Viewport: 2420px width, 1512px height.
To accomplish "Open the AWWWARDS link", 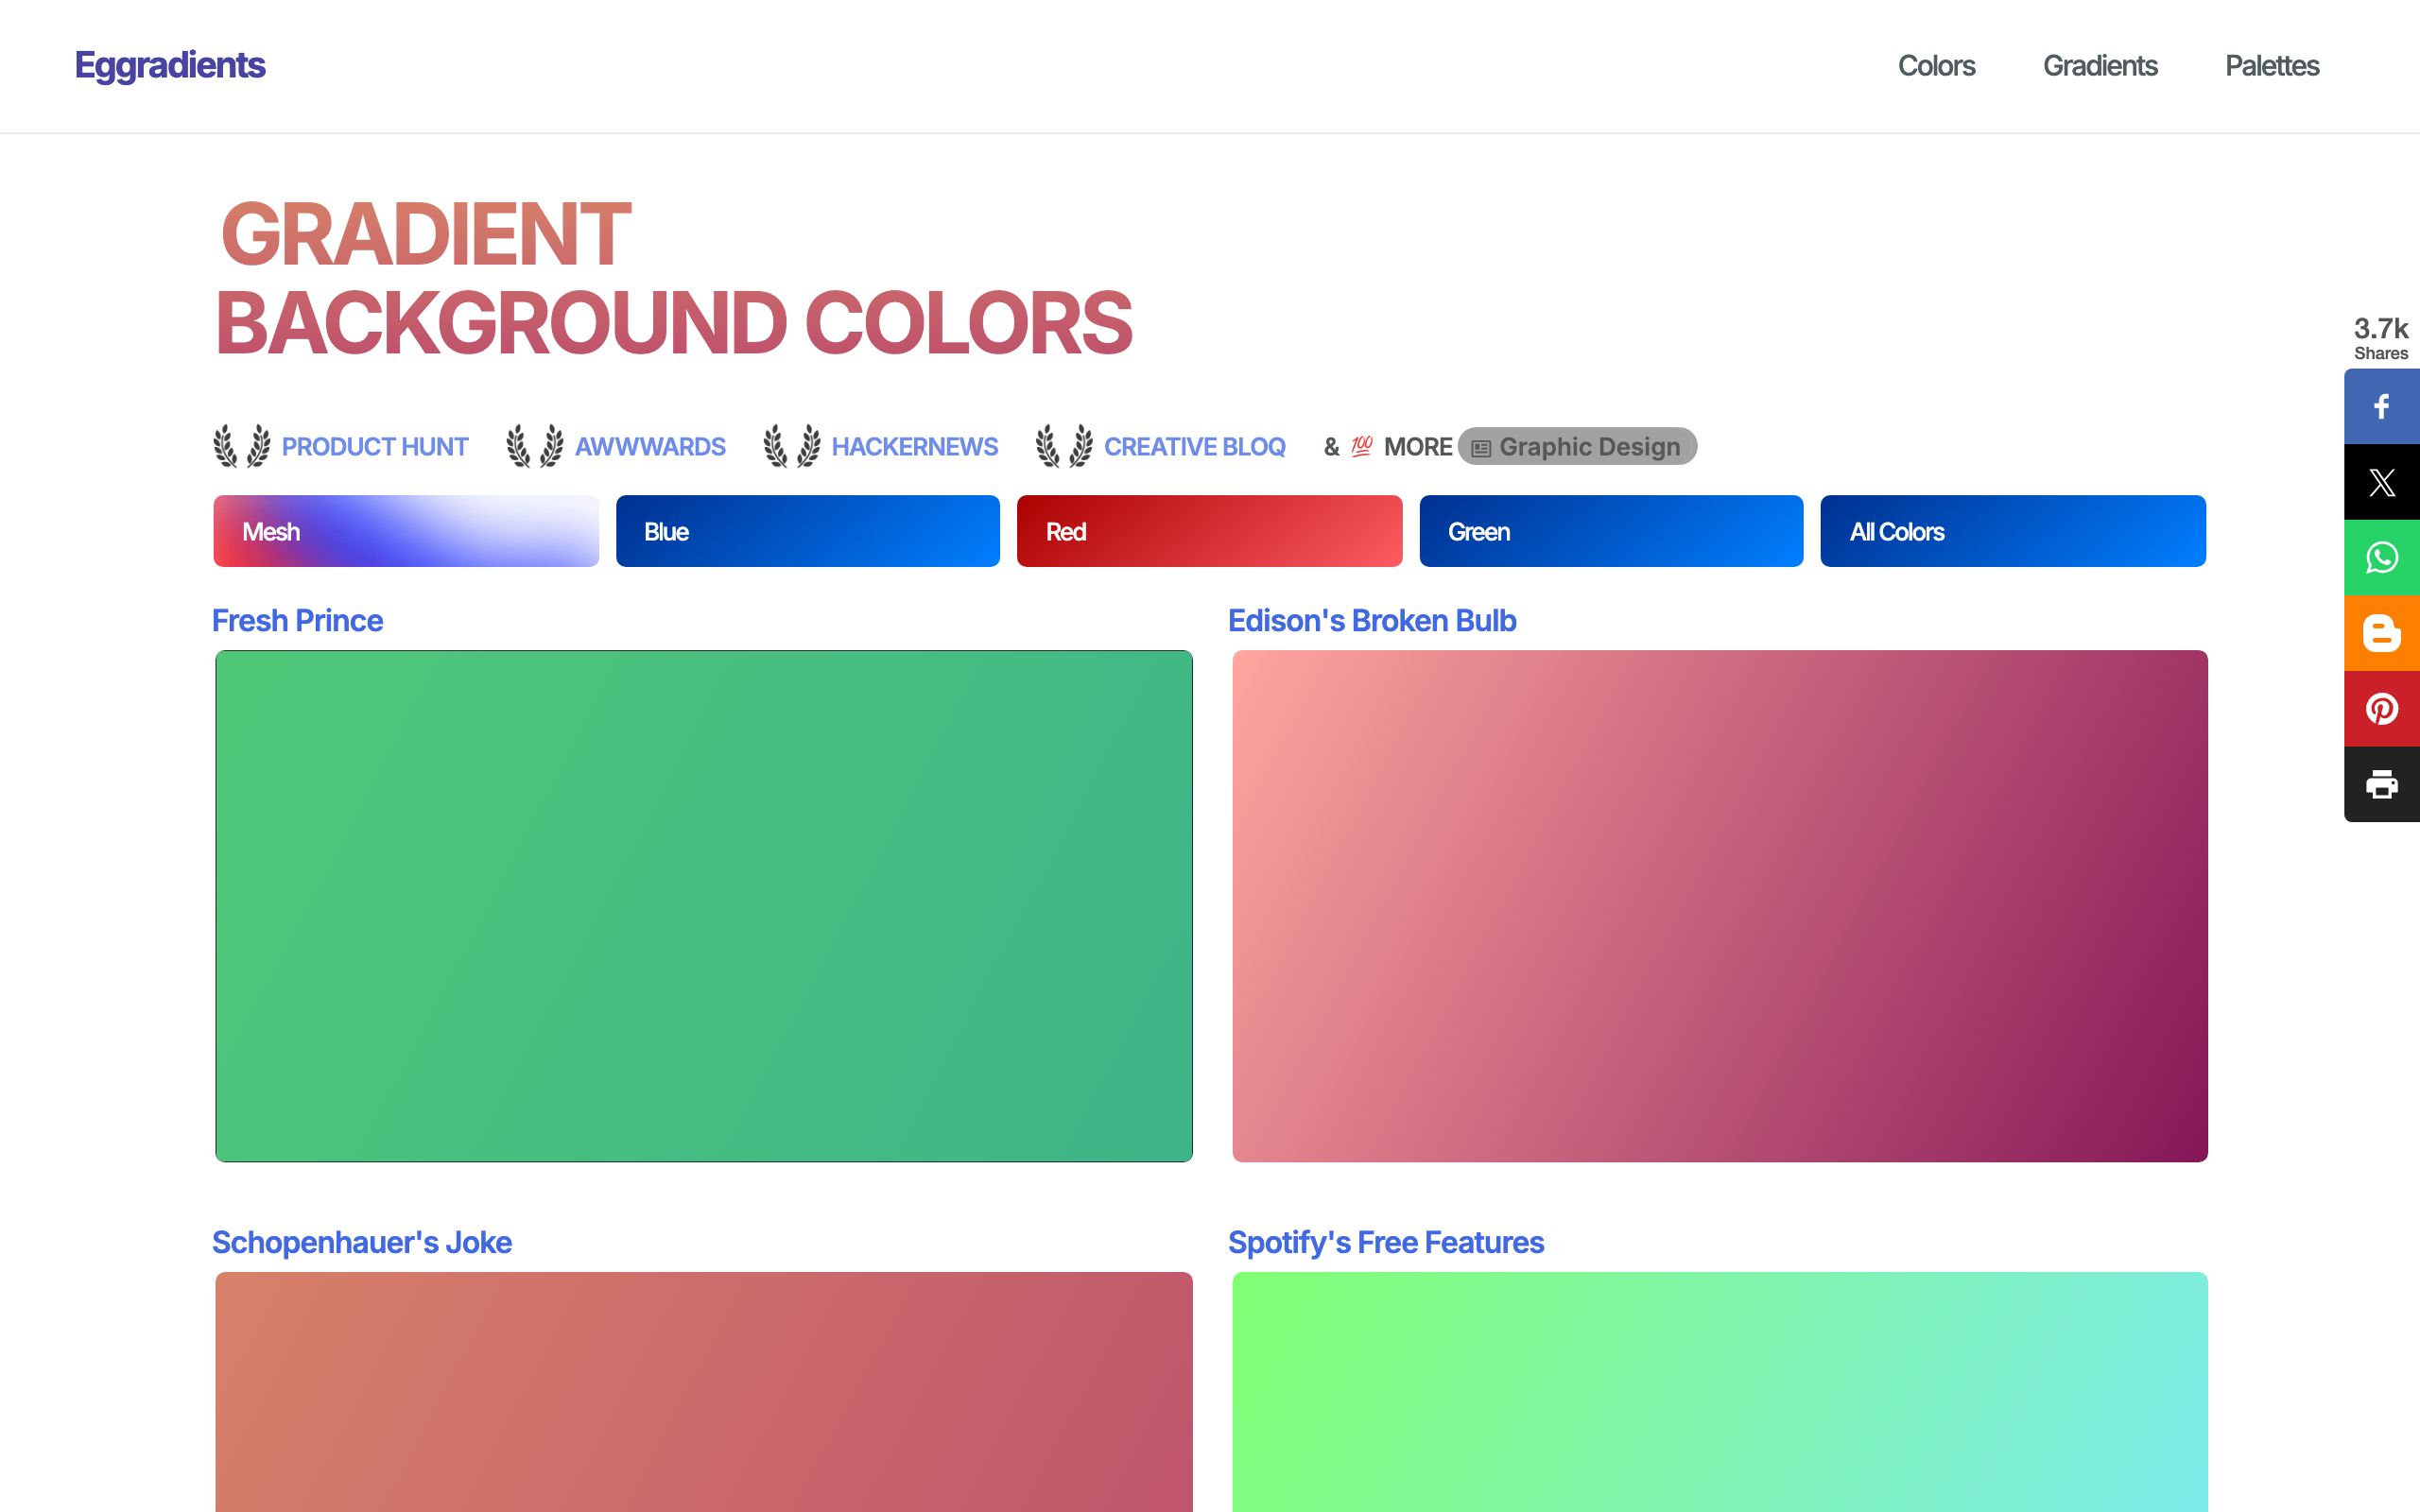I will [650, 447].
